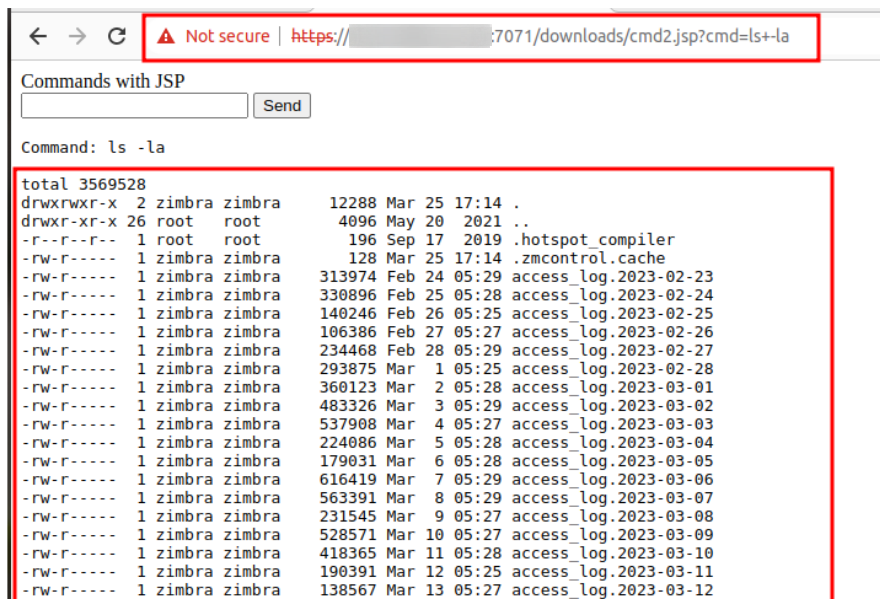Click access_log.2023-03-01 file name
Screen dimensions: 880x599
(x=612, y=387)
